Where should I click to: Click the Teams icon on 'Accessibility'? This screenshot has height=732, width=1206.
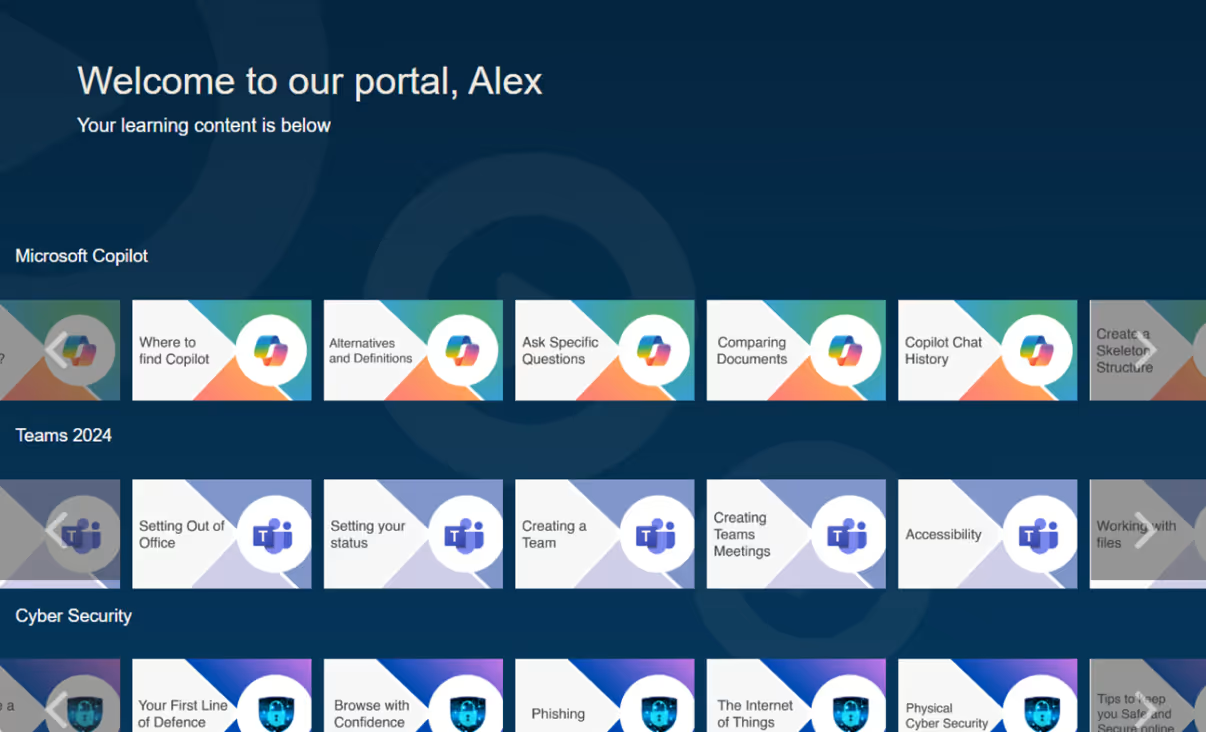pyautogui.click(x=1036, y=533)
